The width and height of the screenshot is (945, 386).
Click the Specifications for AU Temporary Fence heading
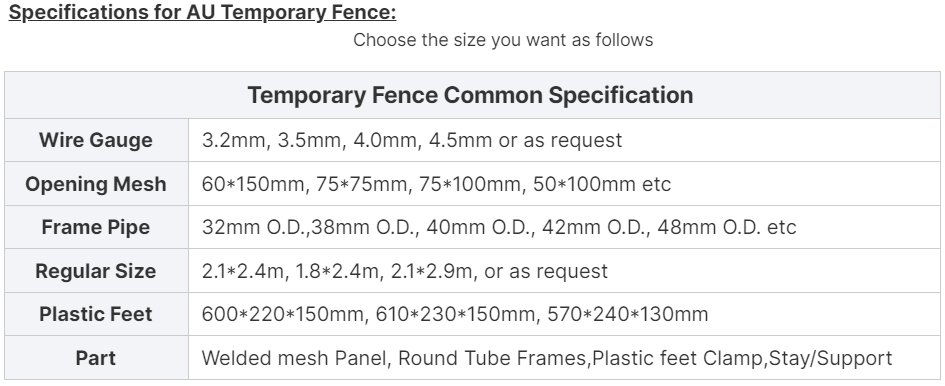[202, 12]
